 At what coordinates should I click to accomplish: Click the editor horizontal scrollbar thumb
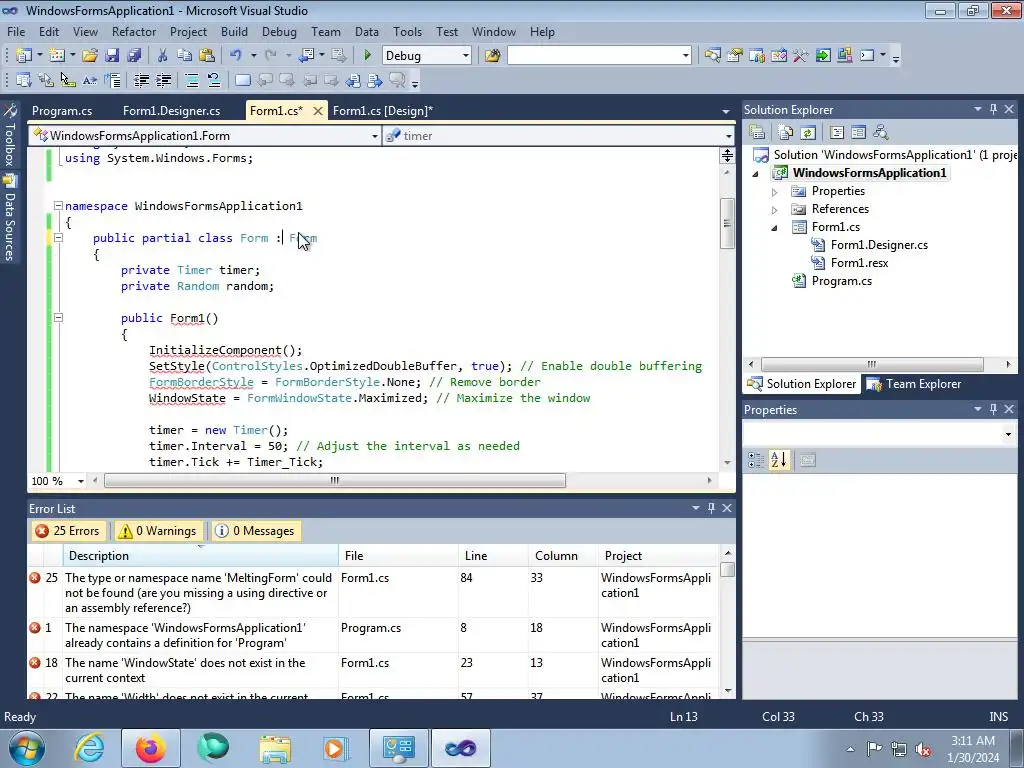[x=335, y=481]
